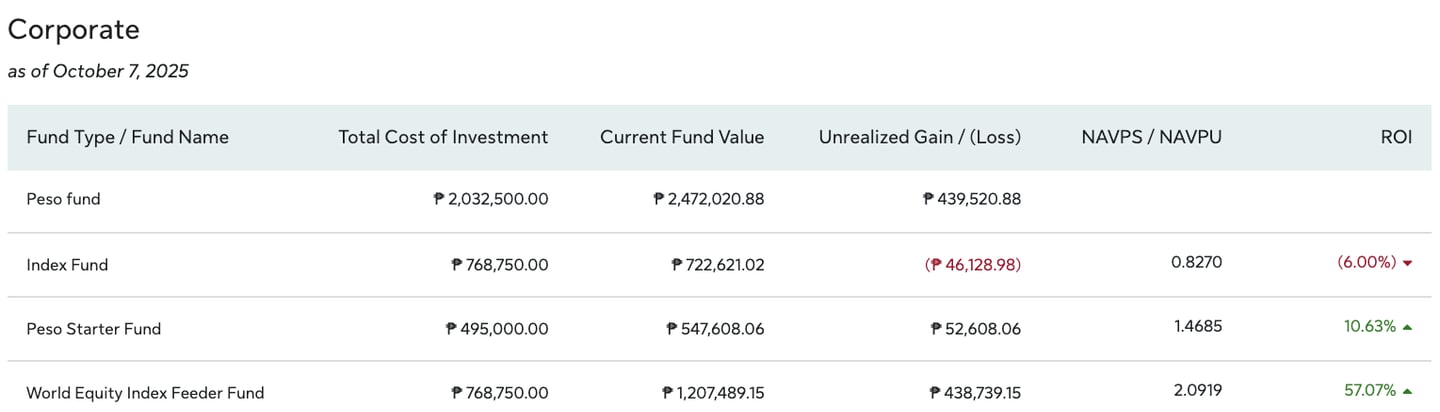
Task: Click the green up arrow beside 10.63% ROI
Action: [x=1407, y=327]
